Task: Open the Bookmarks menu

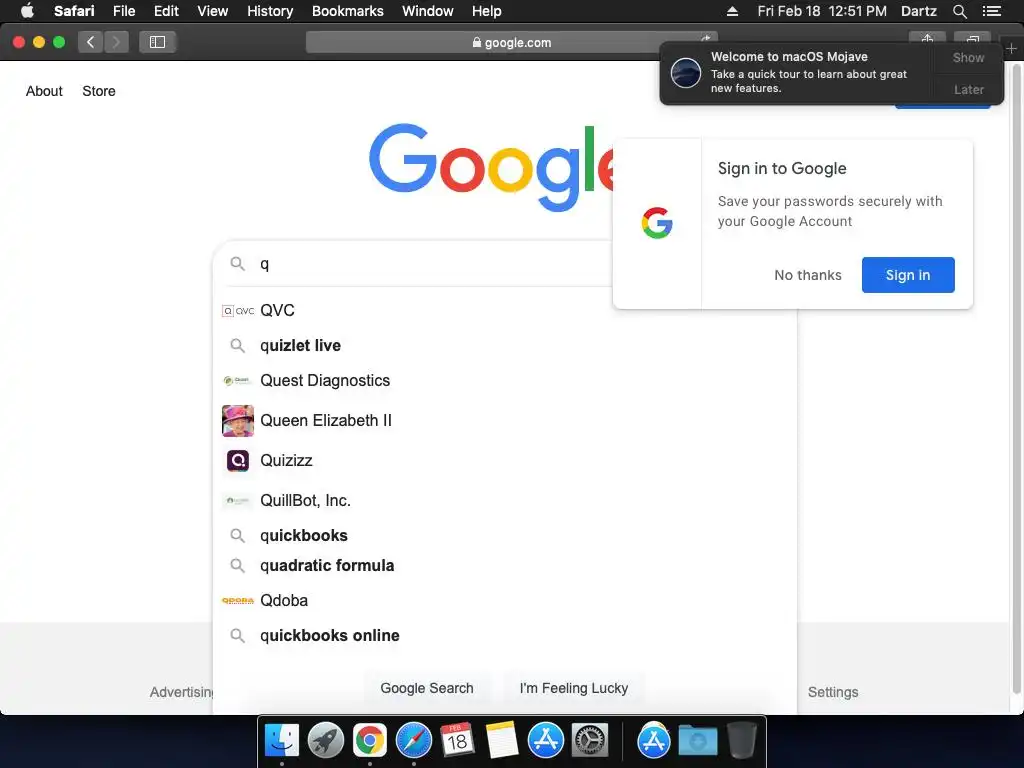Action: point(347,11)
